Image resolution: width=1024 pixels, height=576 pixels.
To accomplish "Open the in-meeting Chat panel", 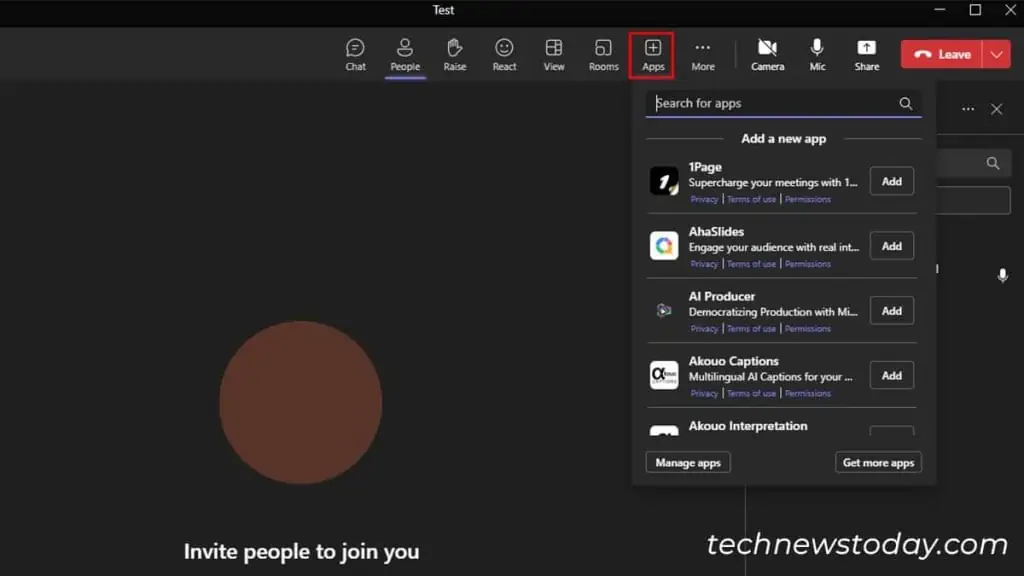I will click(x=355, y=53).
